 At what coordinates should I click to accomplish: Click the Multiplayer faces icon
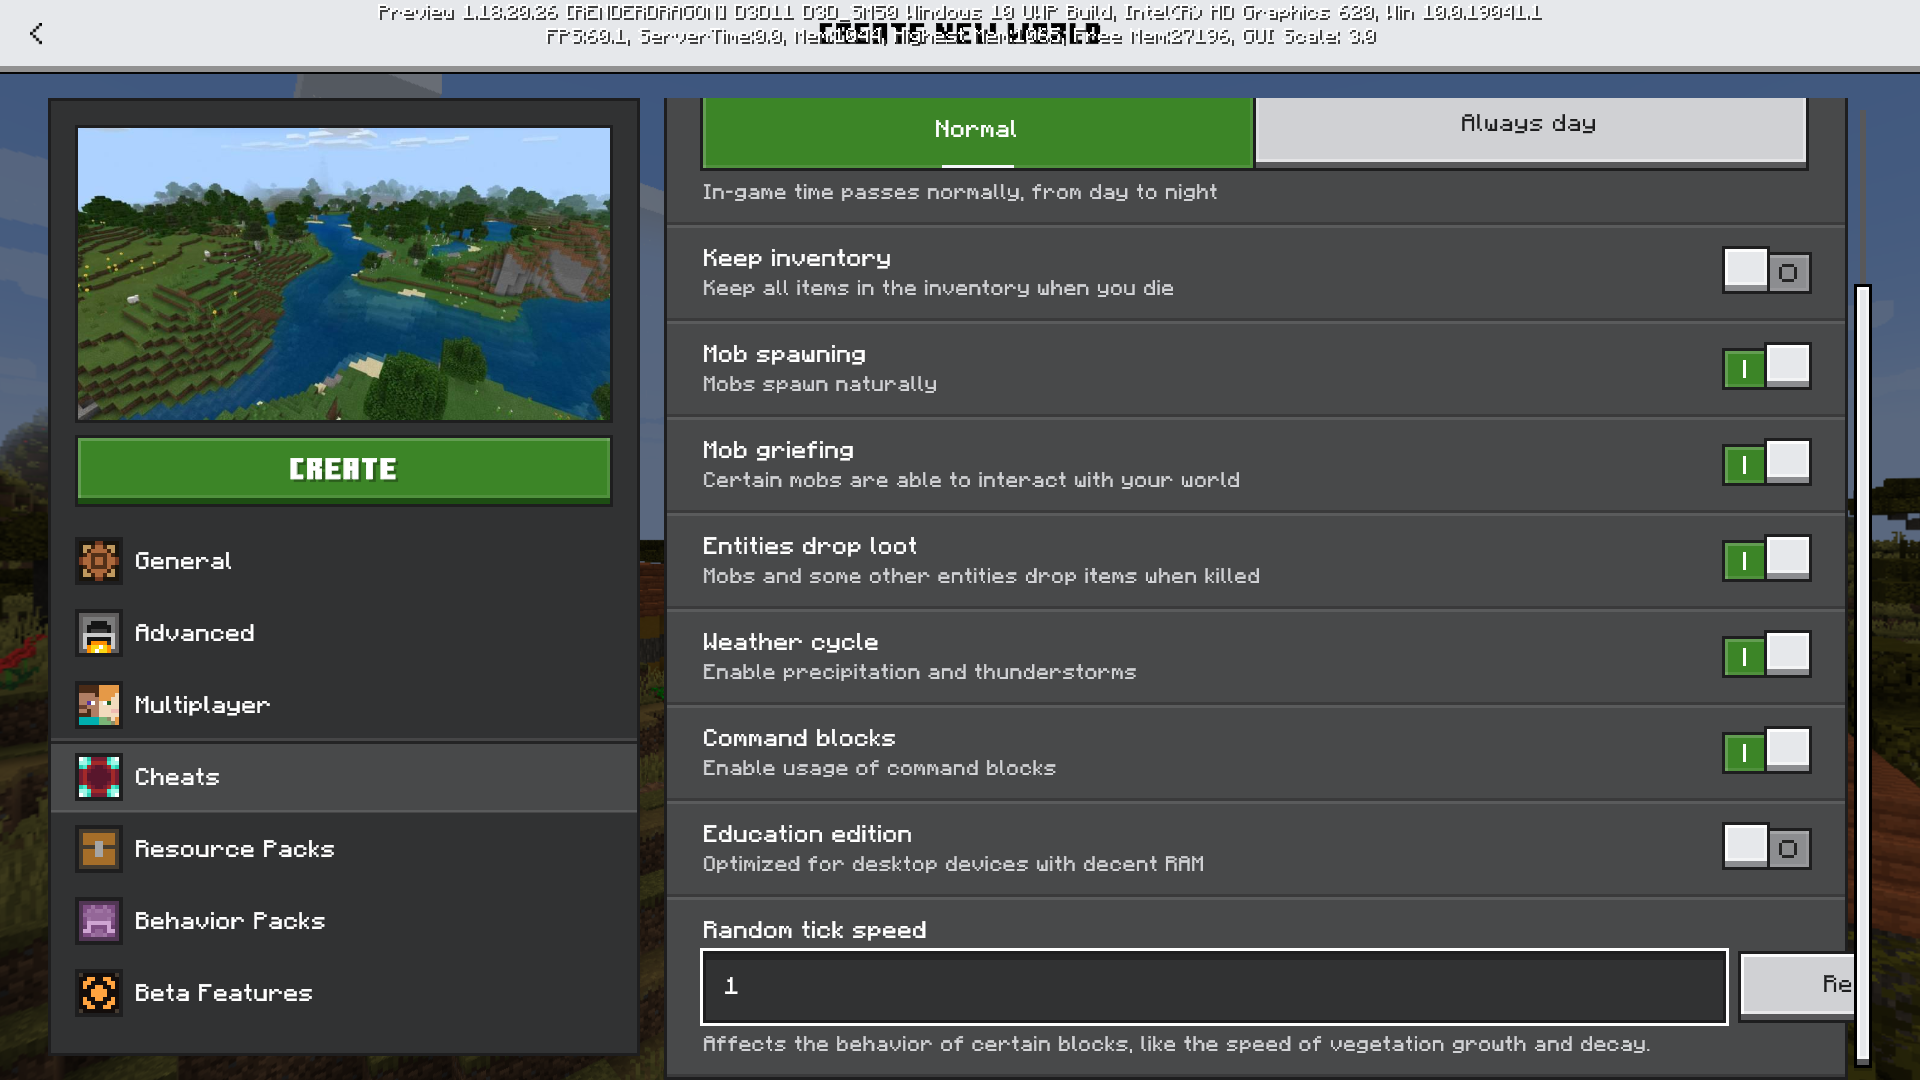pyautogui.click(x=99, y=705)
